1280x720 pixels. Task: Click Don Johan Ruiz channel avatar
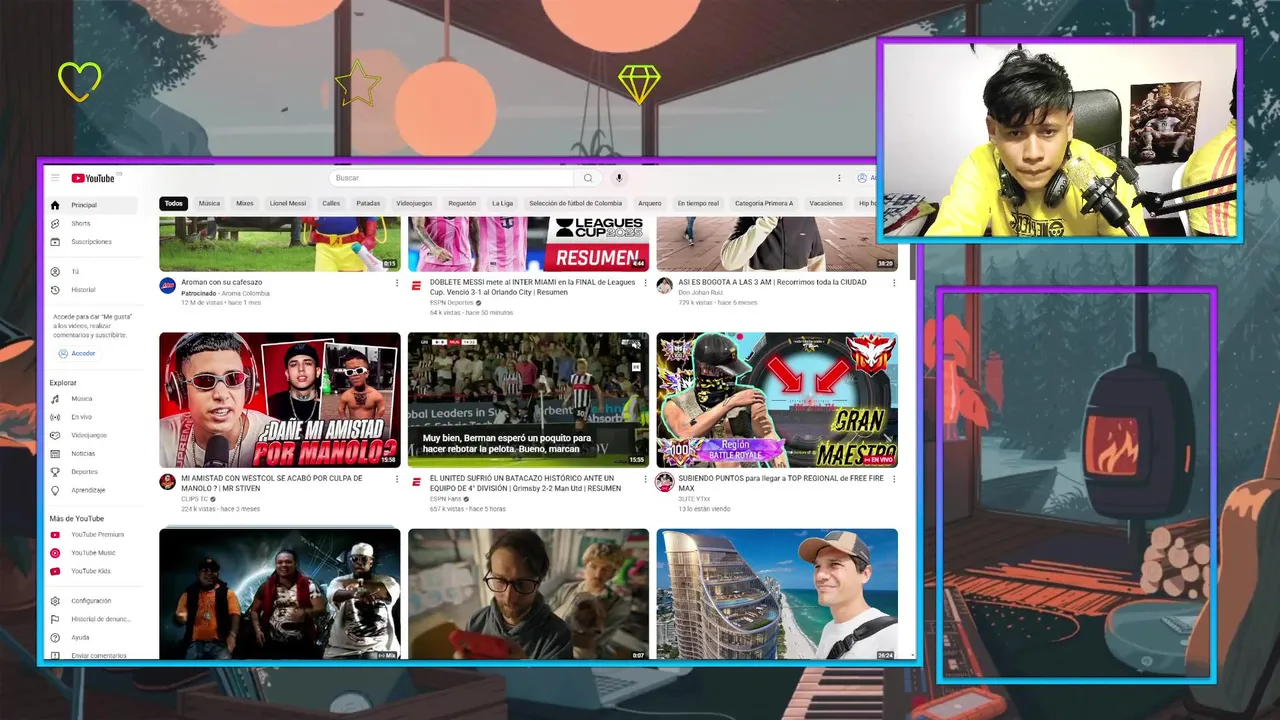tap(664, 286)
